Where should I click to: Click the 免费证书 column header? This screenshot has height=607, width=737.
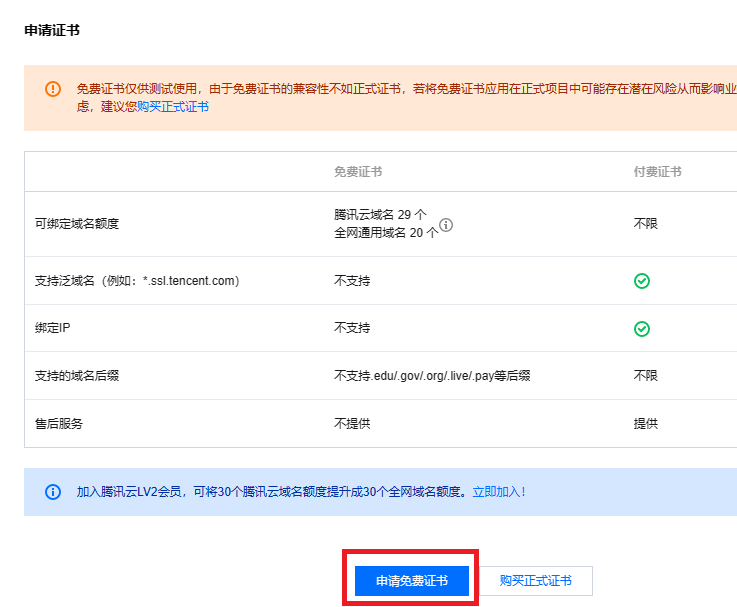coord(358,172)
